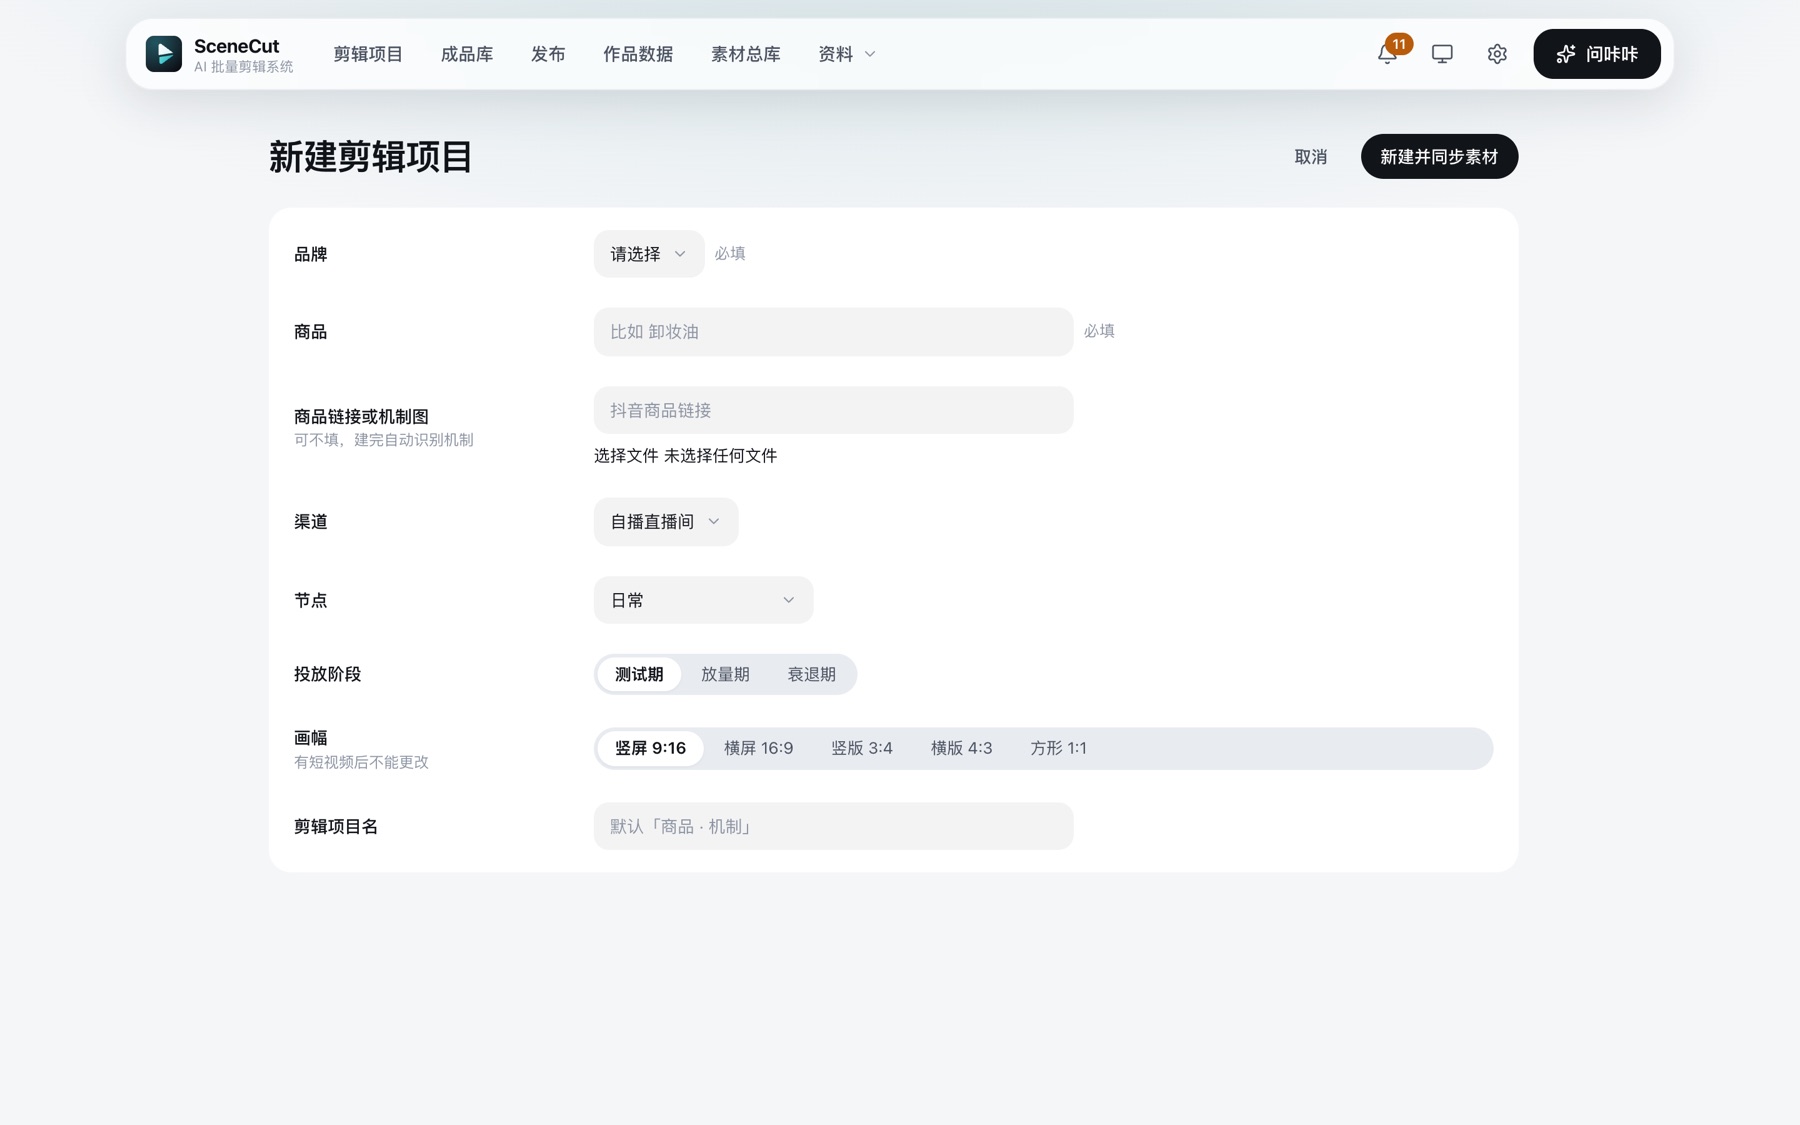
Task: Open the 品牌 请选择 dropdown
Action: [x=649, y=254]
